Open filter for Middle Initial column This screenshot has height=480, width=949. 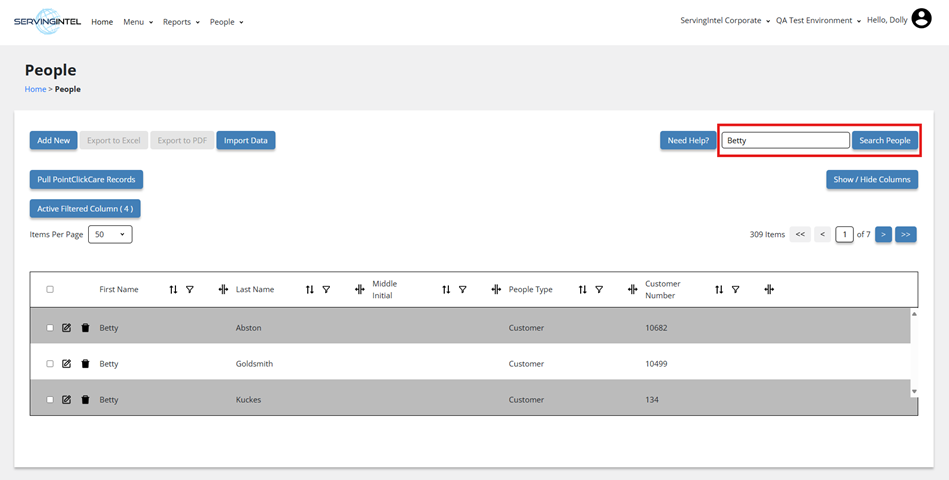coord(462,290)
